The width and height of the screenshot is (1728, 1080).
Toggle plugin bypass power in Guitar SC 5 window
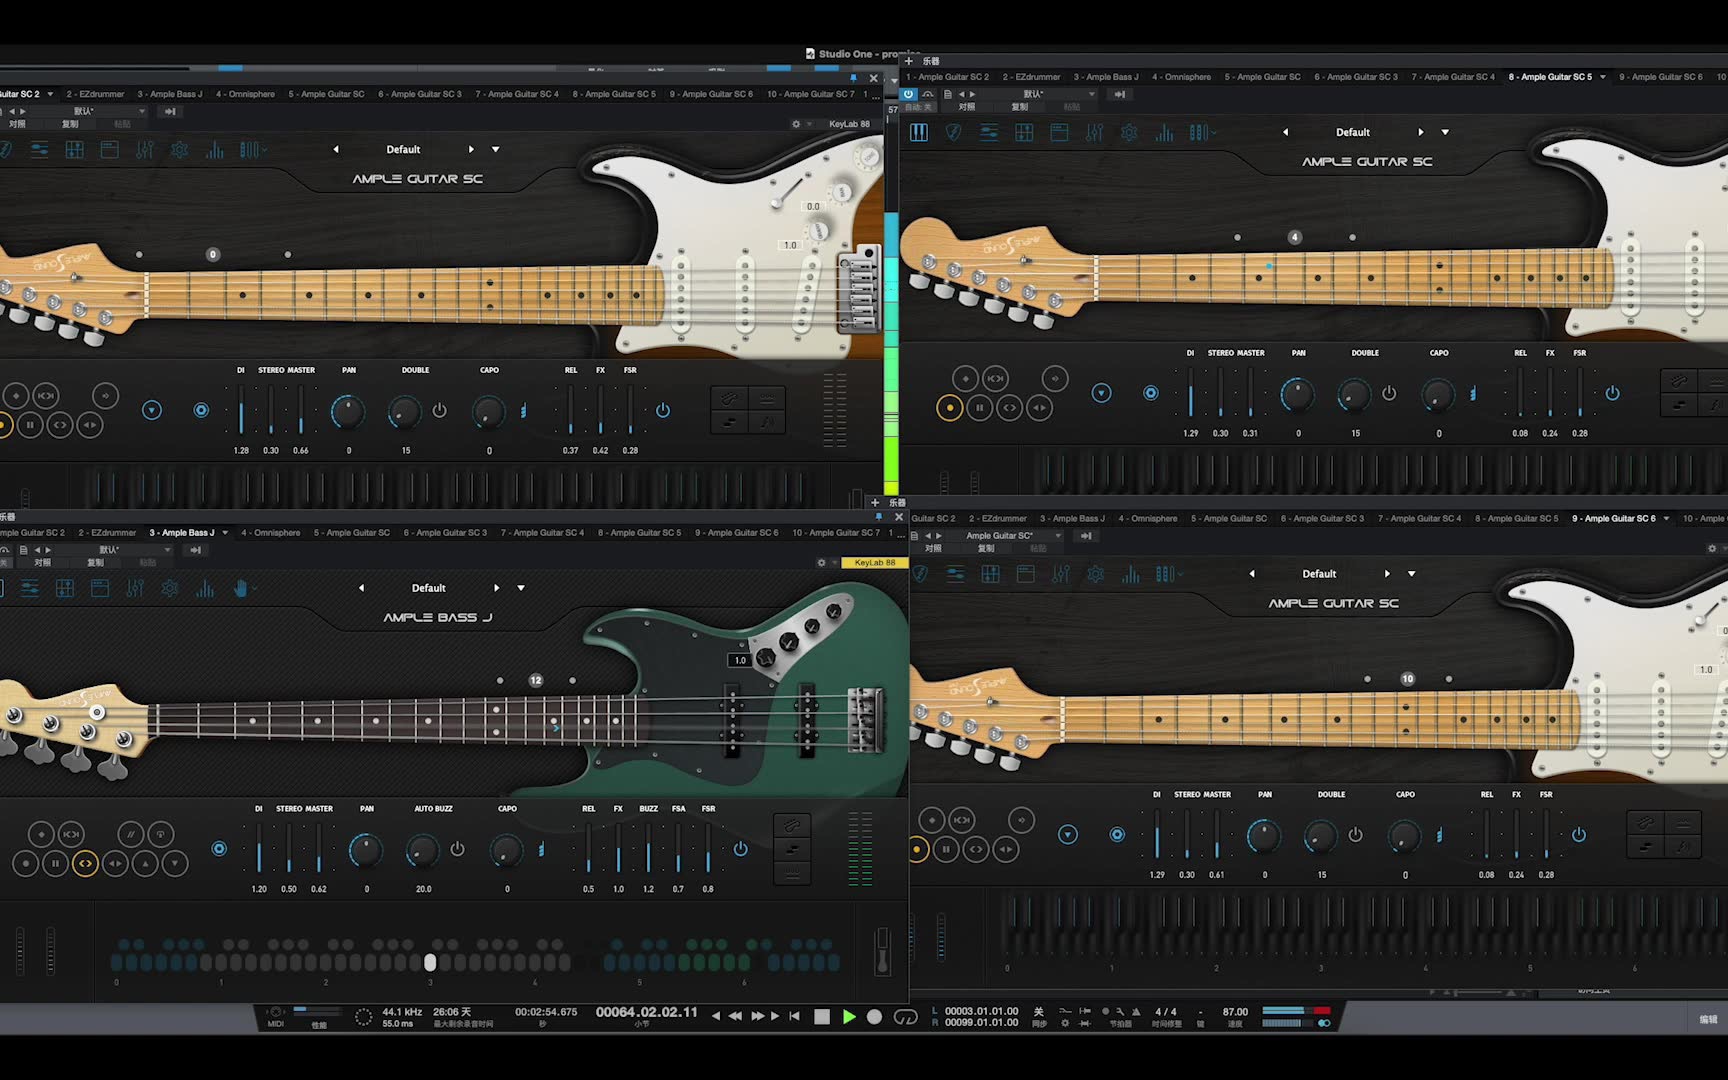point(908,94)
